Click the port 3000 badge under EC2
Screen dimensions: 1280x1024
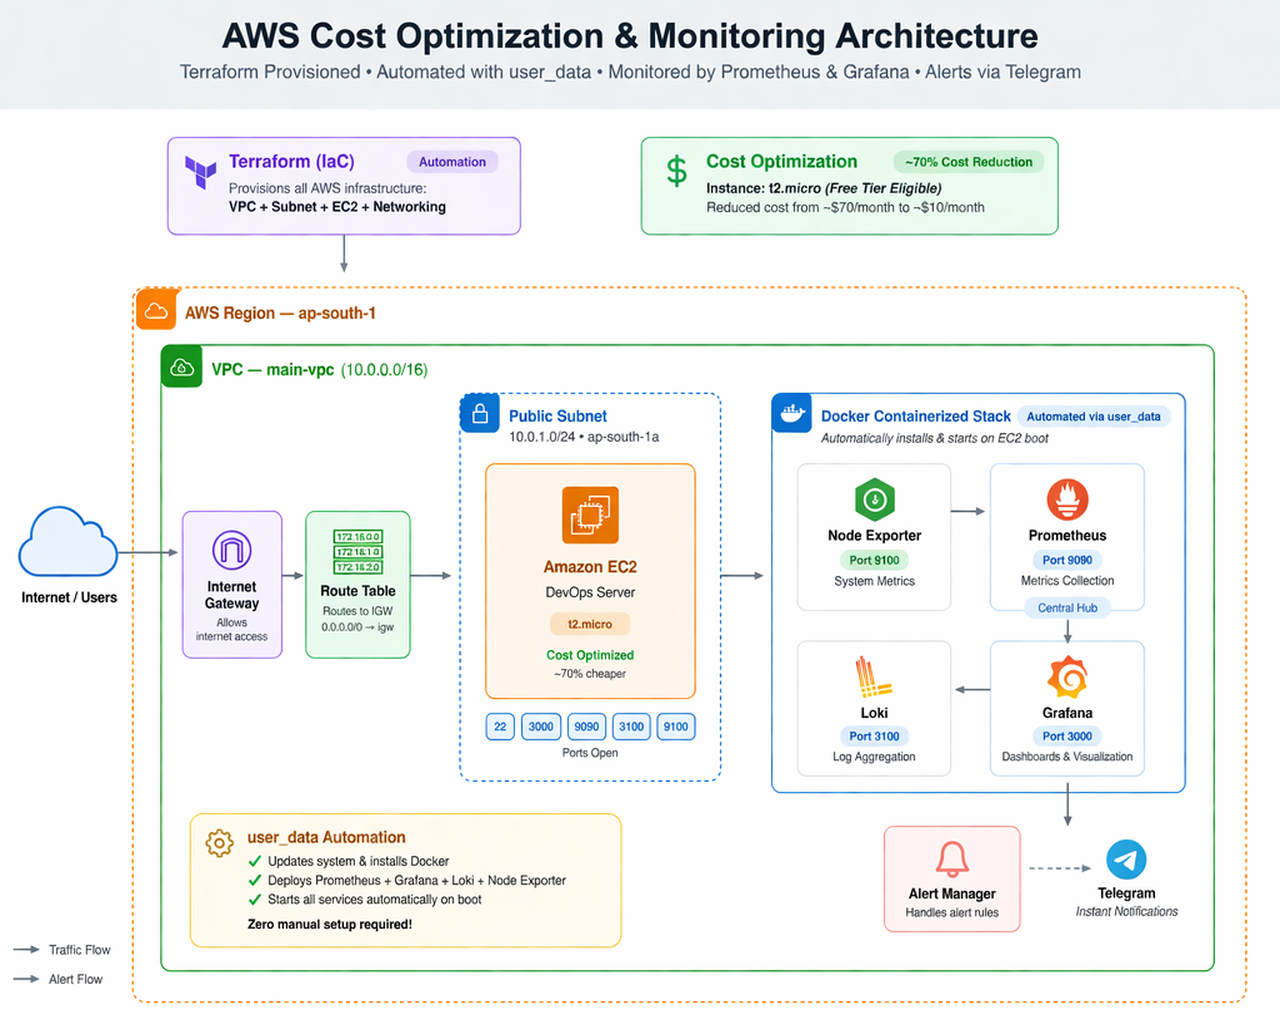(x=541, y=727)
